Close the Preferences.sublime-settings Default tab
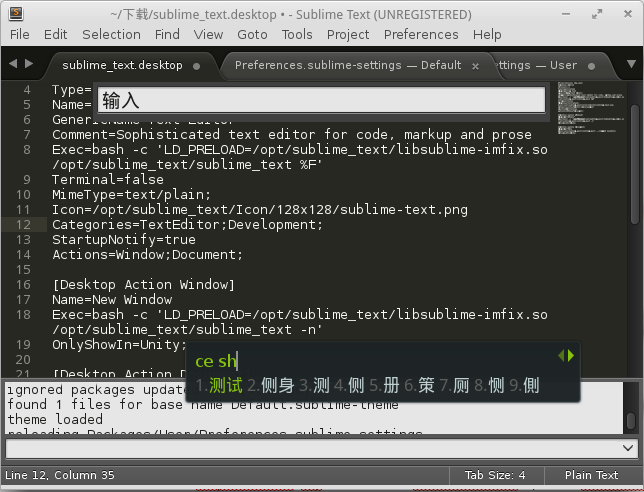Viewport: 644px width, 492px height. coord(476,66)
